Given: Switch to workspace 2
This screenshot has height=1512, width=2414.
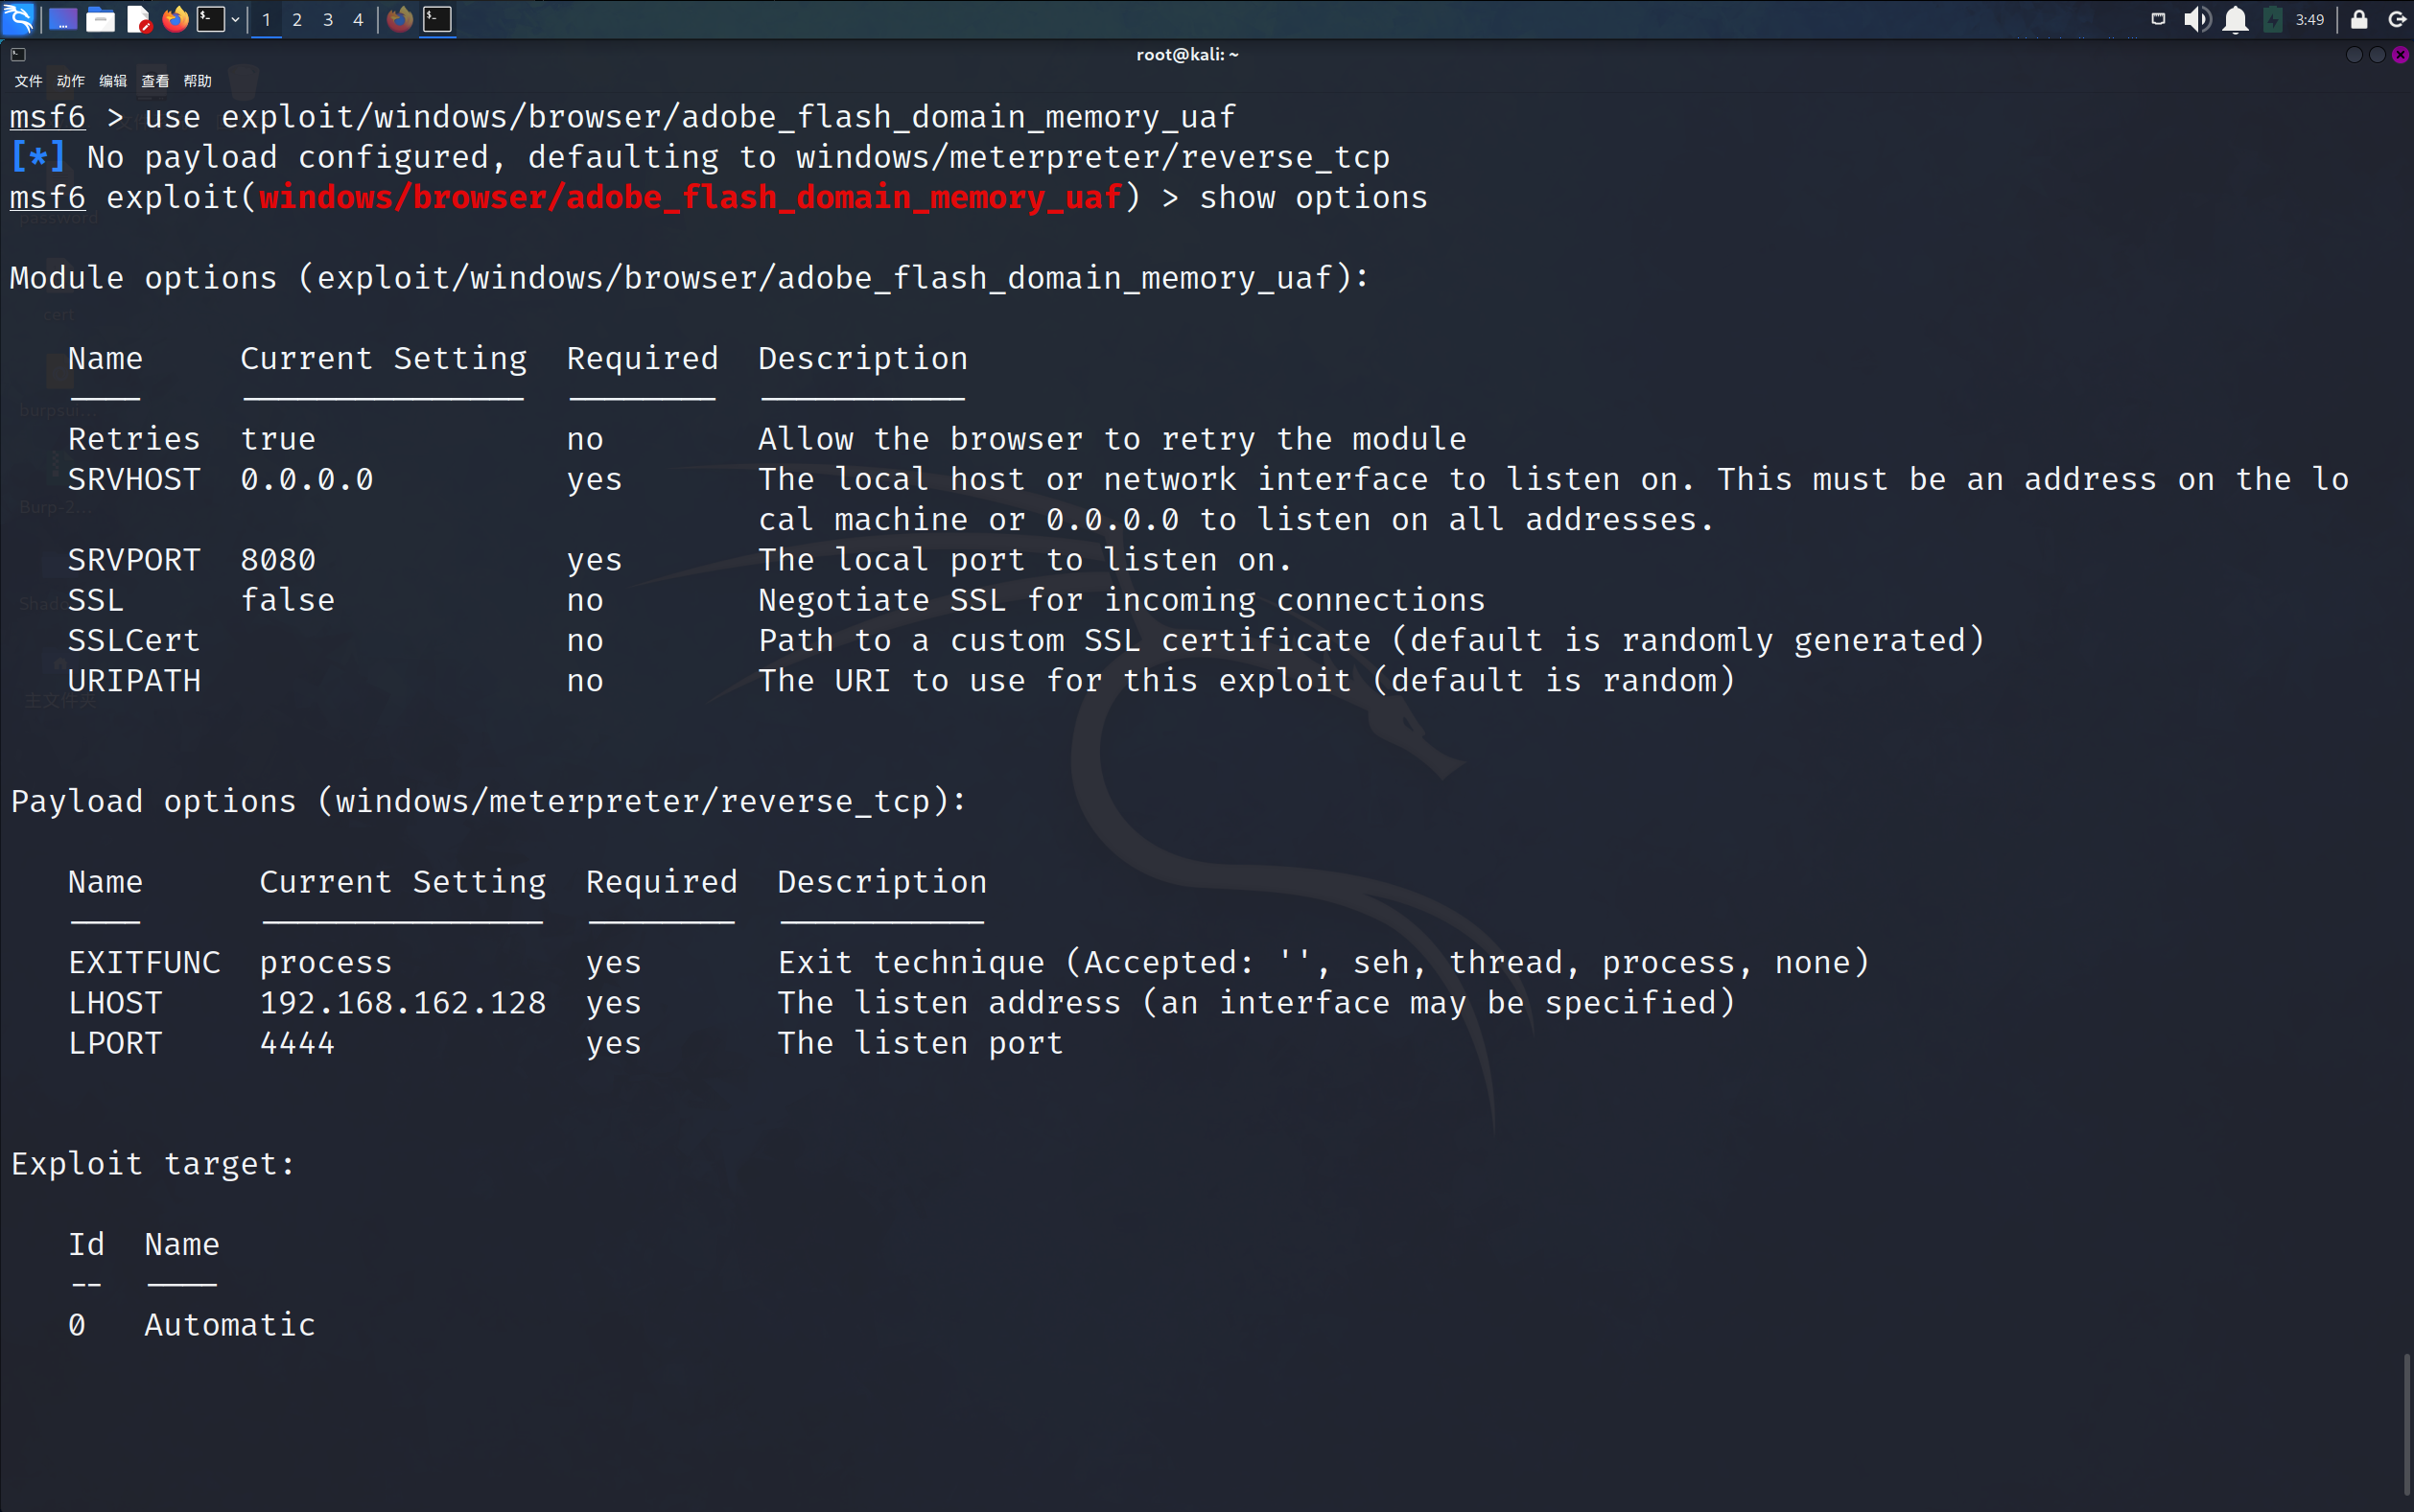Looking at the screenshot, I should tap(297, 19).
